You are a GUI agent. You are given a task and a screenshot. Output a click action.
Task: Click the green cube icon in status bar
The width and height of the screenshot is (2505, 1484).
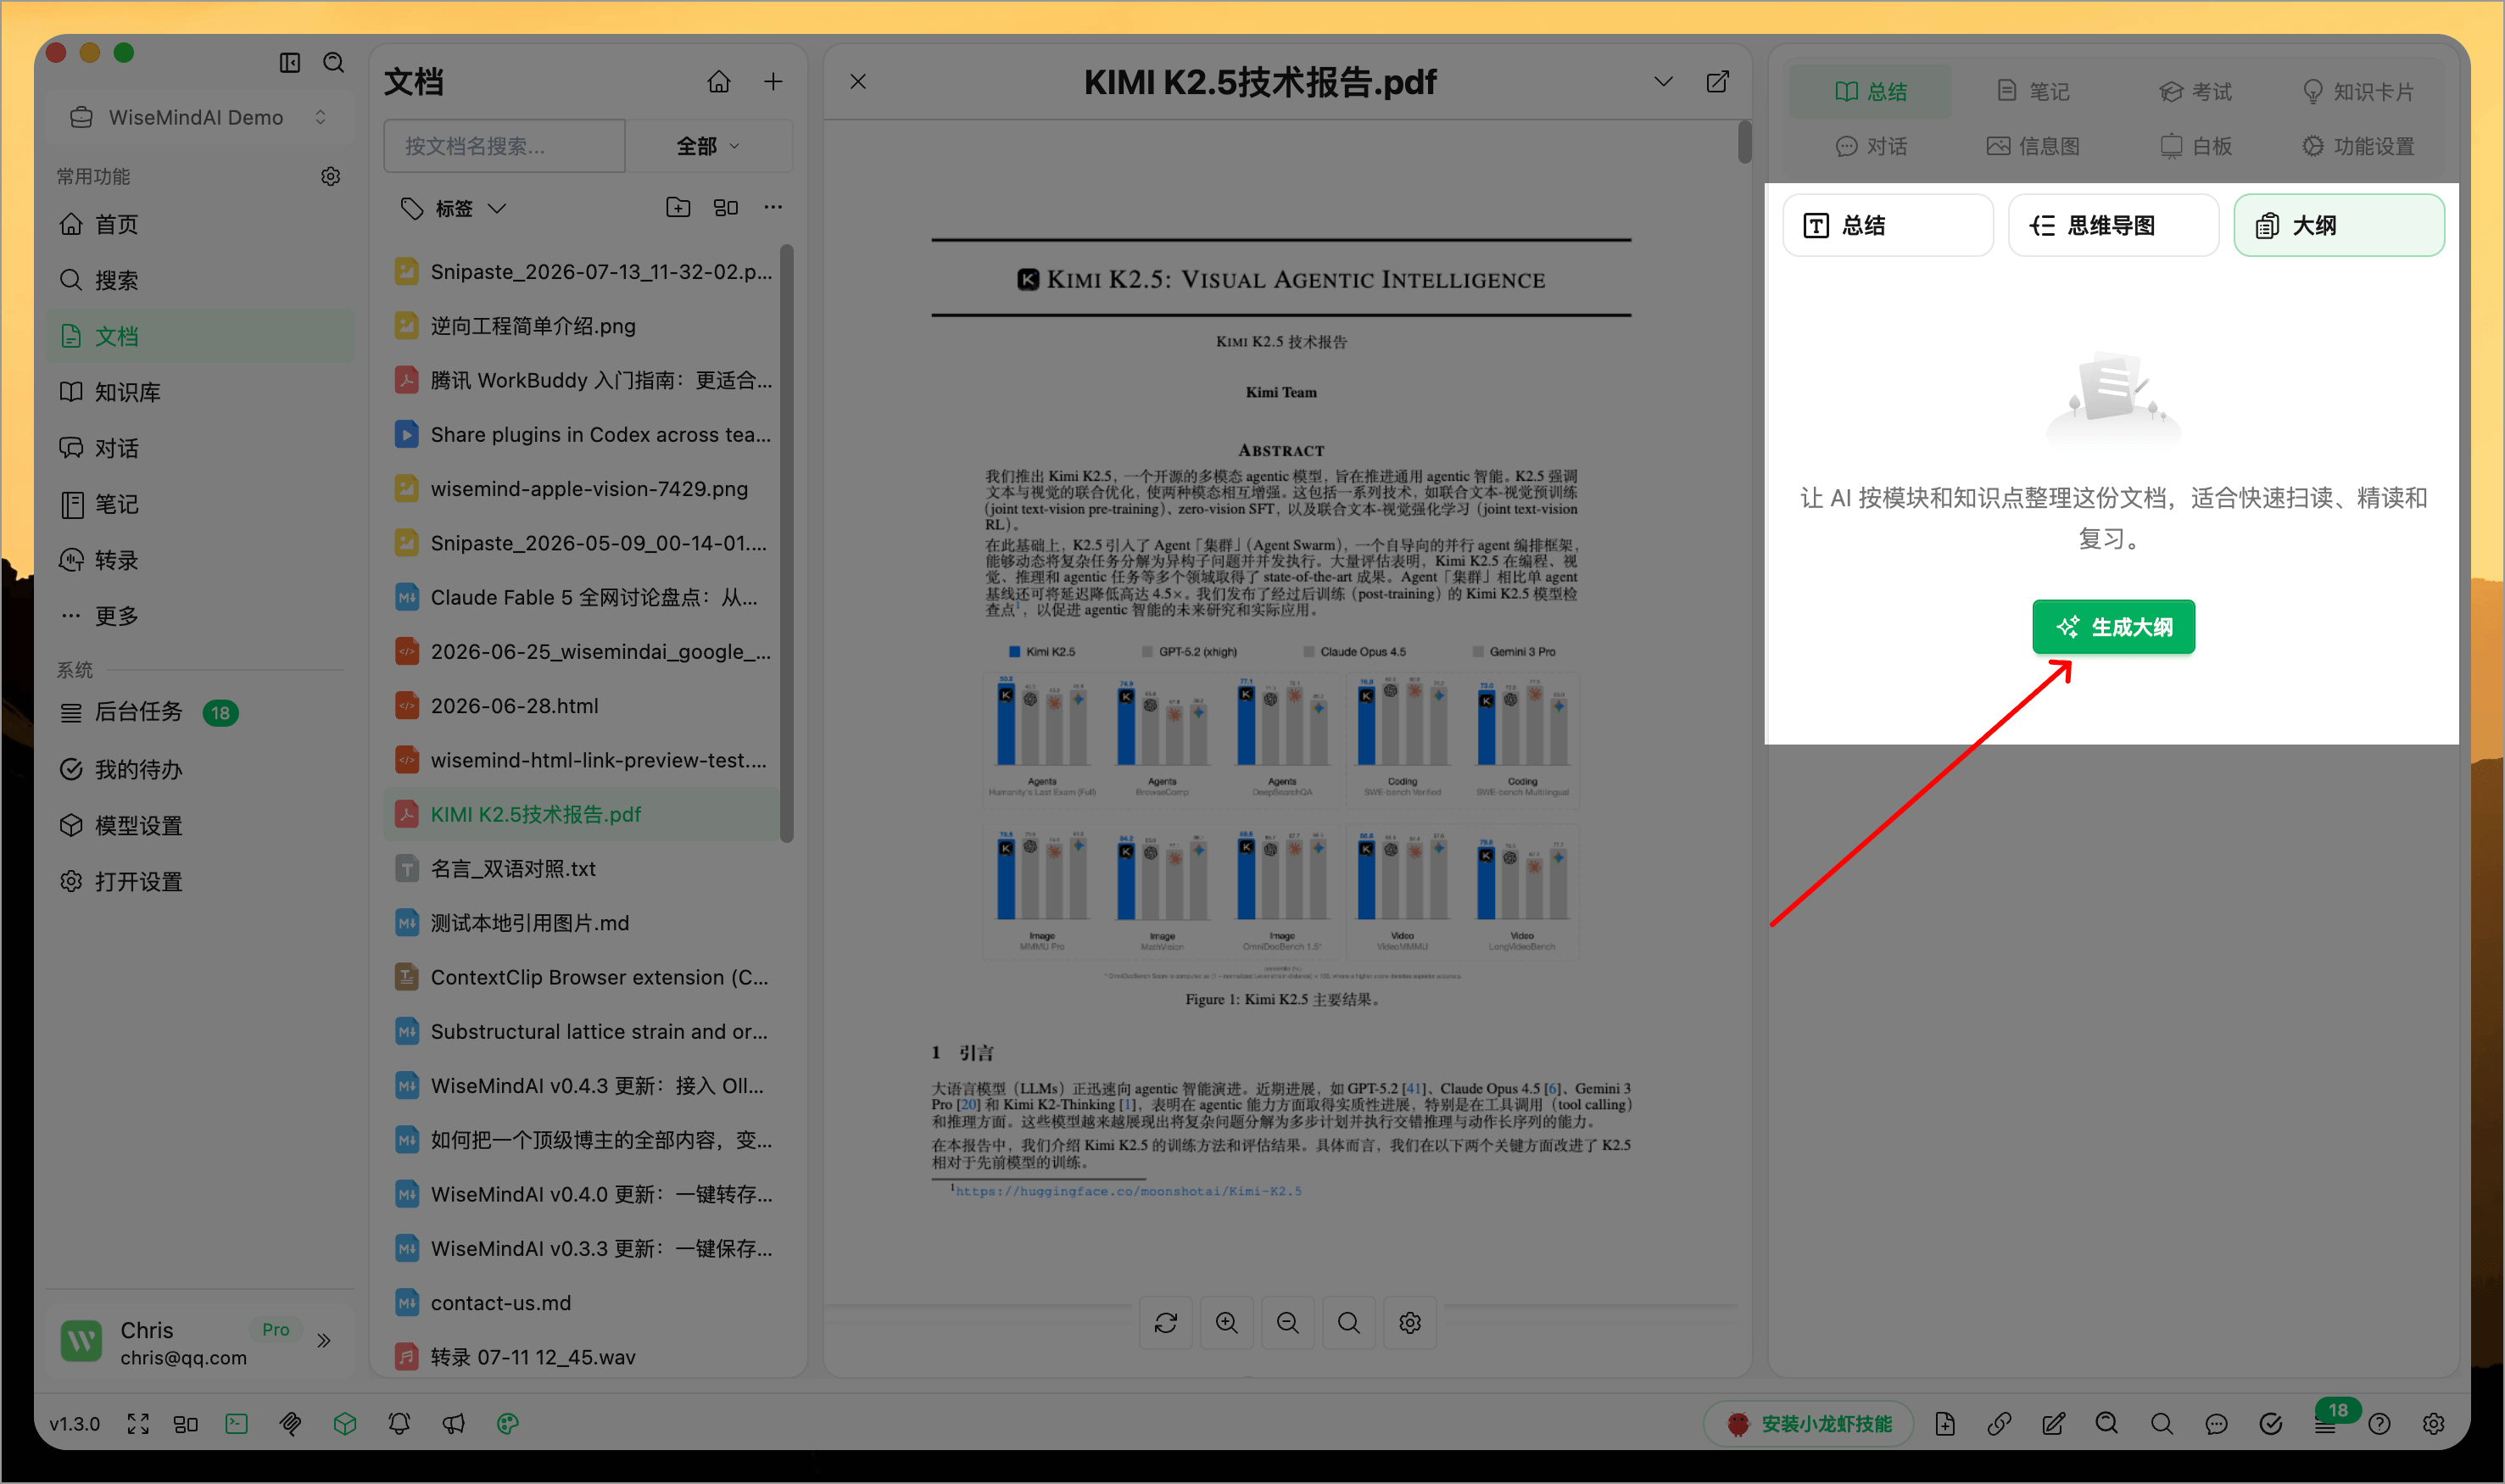click(345, 1424)
